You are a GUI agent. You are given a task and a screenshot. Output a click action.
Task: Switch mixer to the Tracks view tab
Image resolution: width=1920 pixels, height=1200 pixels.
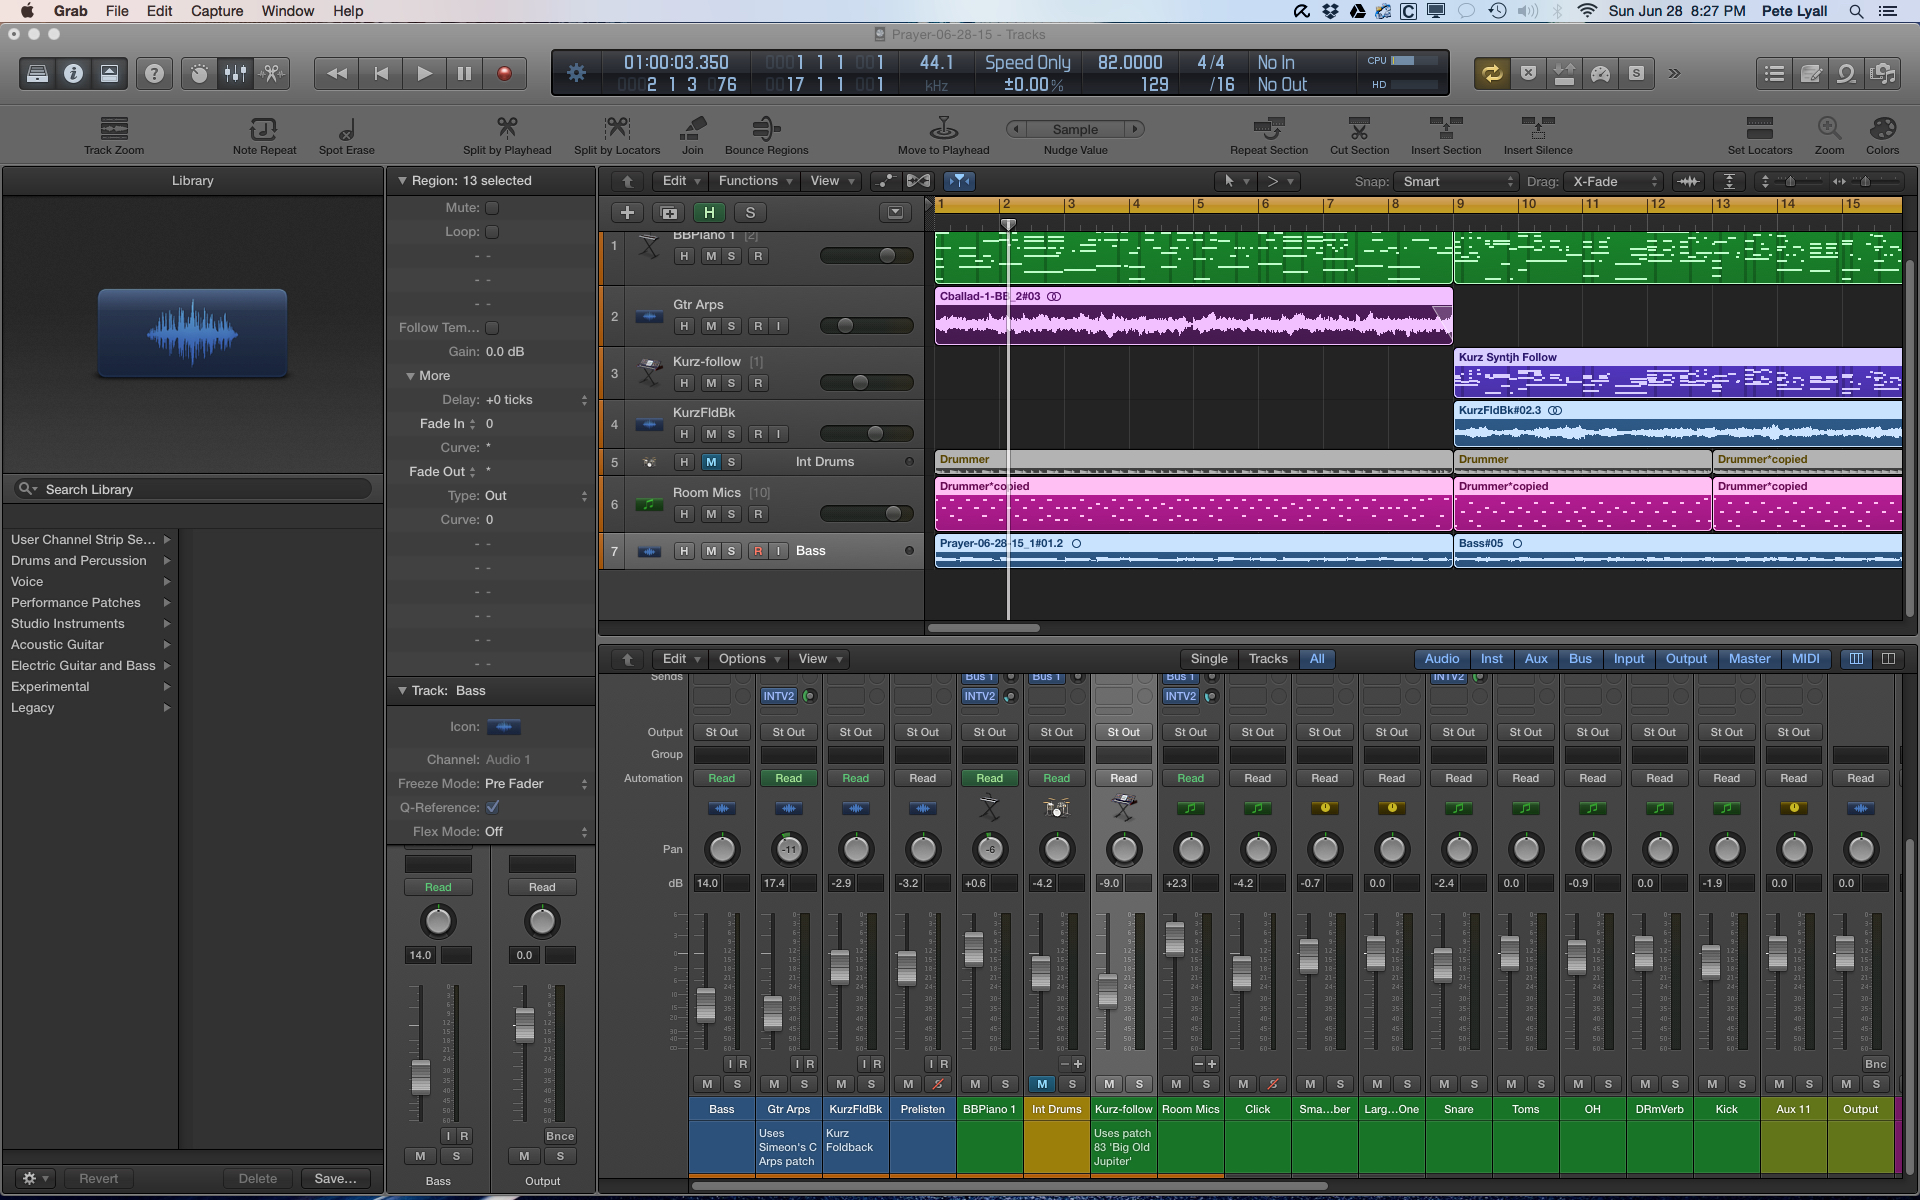[1267, 658]
